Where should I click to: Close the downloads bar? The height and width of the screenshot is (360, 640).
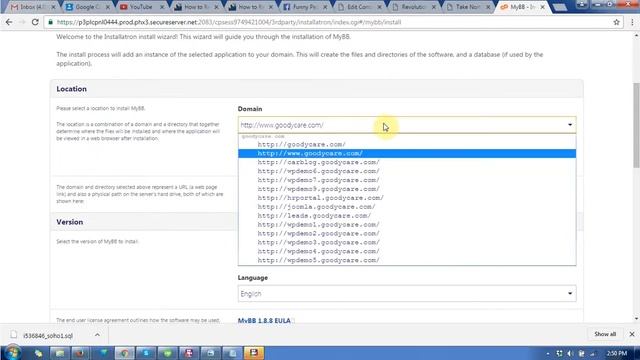(x=632, y=334)
